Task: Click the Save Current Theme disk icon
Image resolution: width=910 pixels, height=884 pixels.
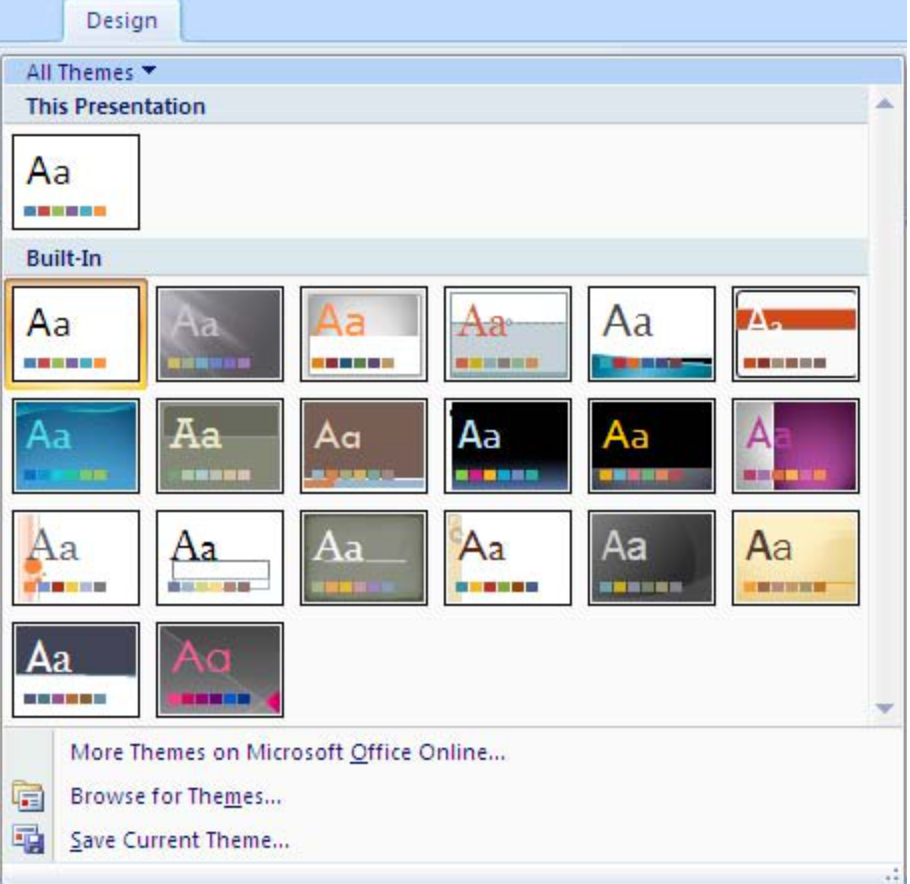Action: pos(28,840)
